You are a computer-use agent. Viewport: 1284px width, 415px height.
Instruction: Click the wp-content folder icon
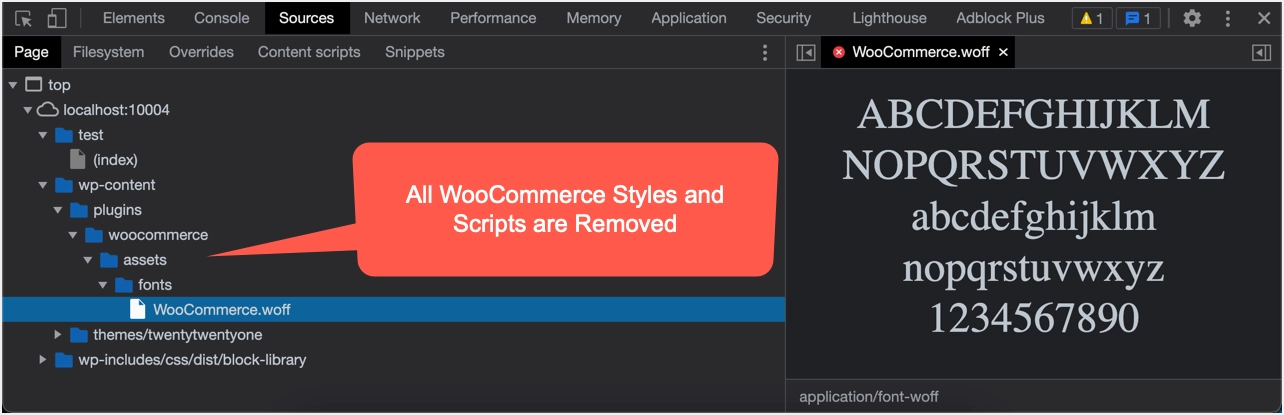point(64,185)
